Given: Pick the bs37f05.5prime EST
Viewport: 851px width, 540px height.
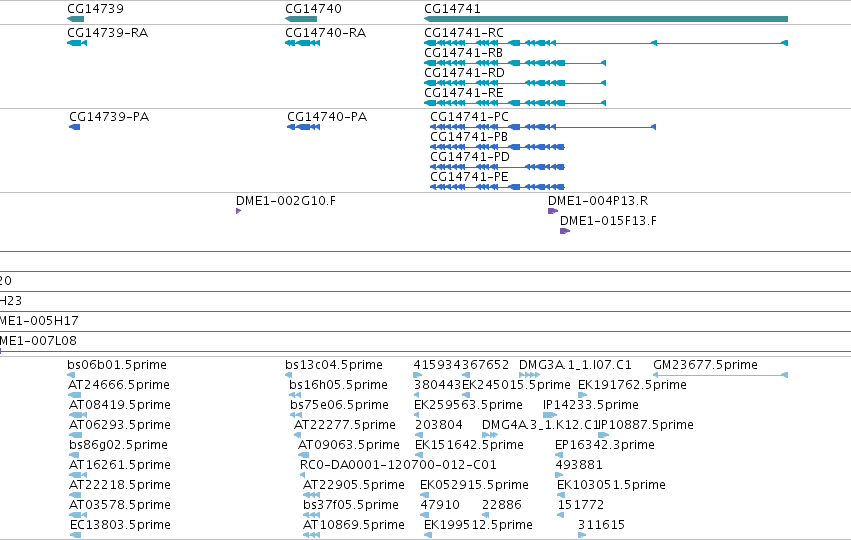Looking at the screenshot, I should tap(351, 505).
